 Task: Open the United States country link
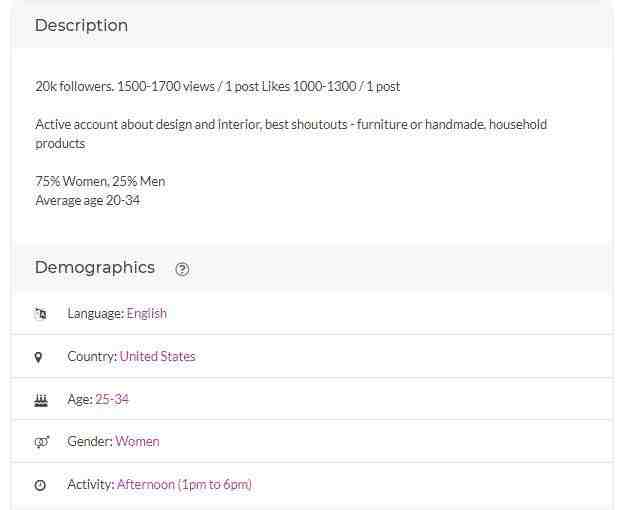(x=158, y=356)
